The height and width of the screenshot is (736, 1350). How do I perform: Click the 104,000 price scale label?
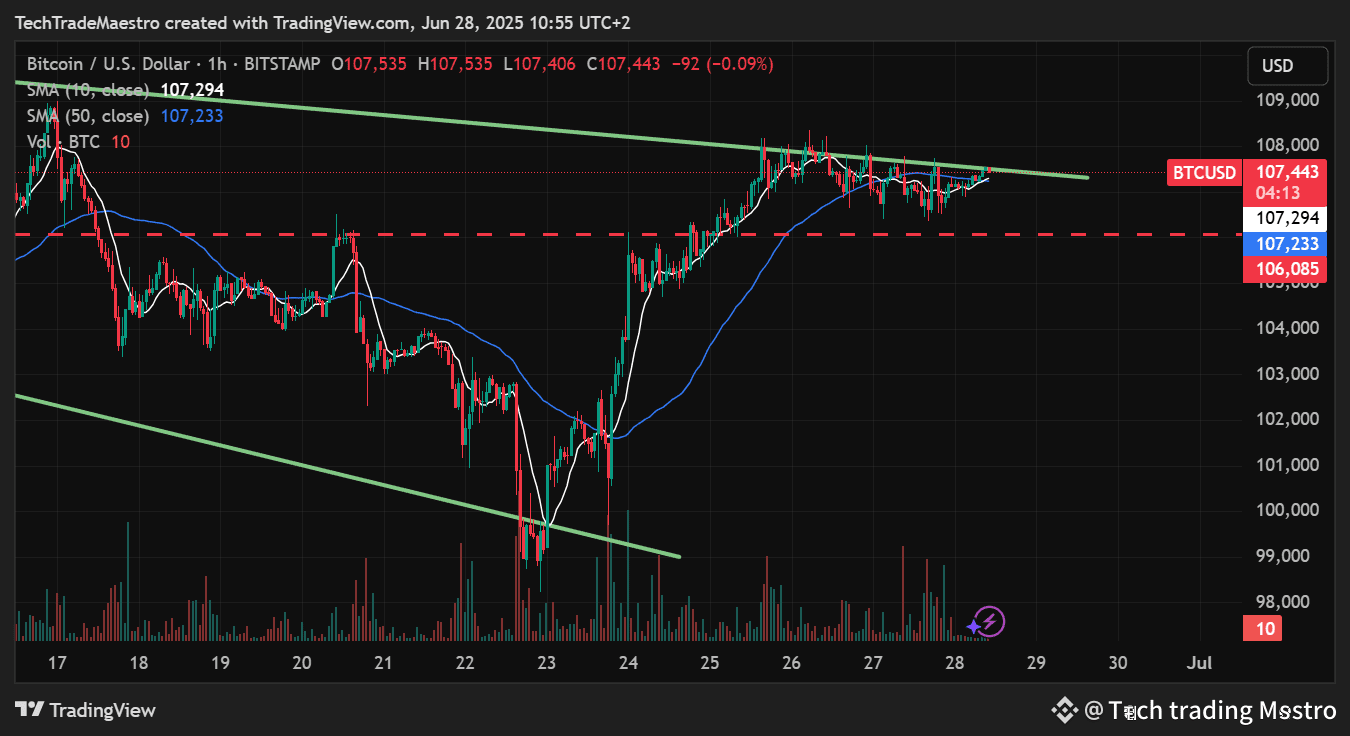1286,328
